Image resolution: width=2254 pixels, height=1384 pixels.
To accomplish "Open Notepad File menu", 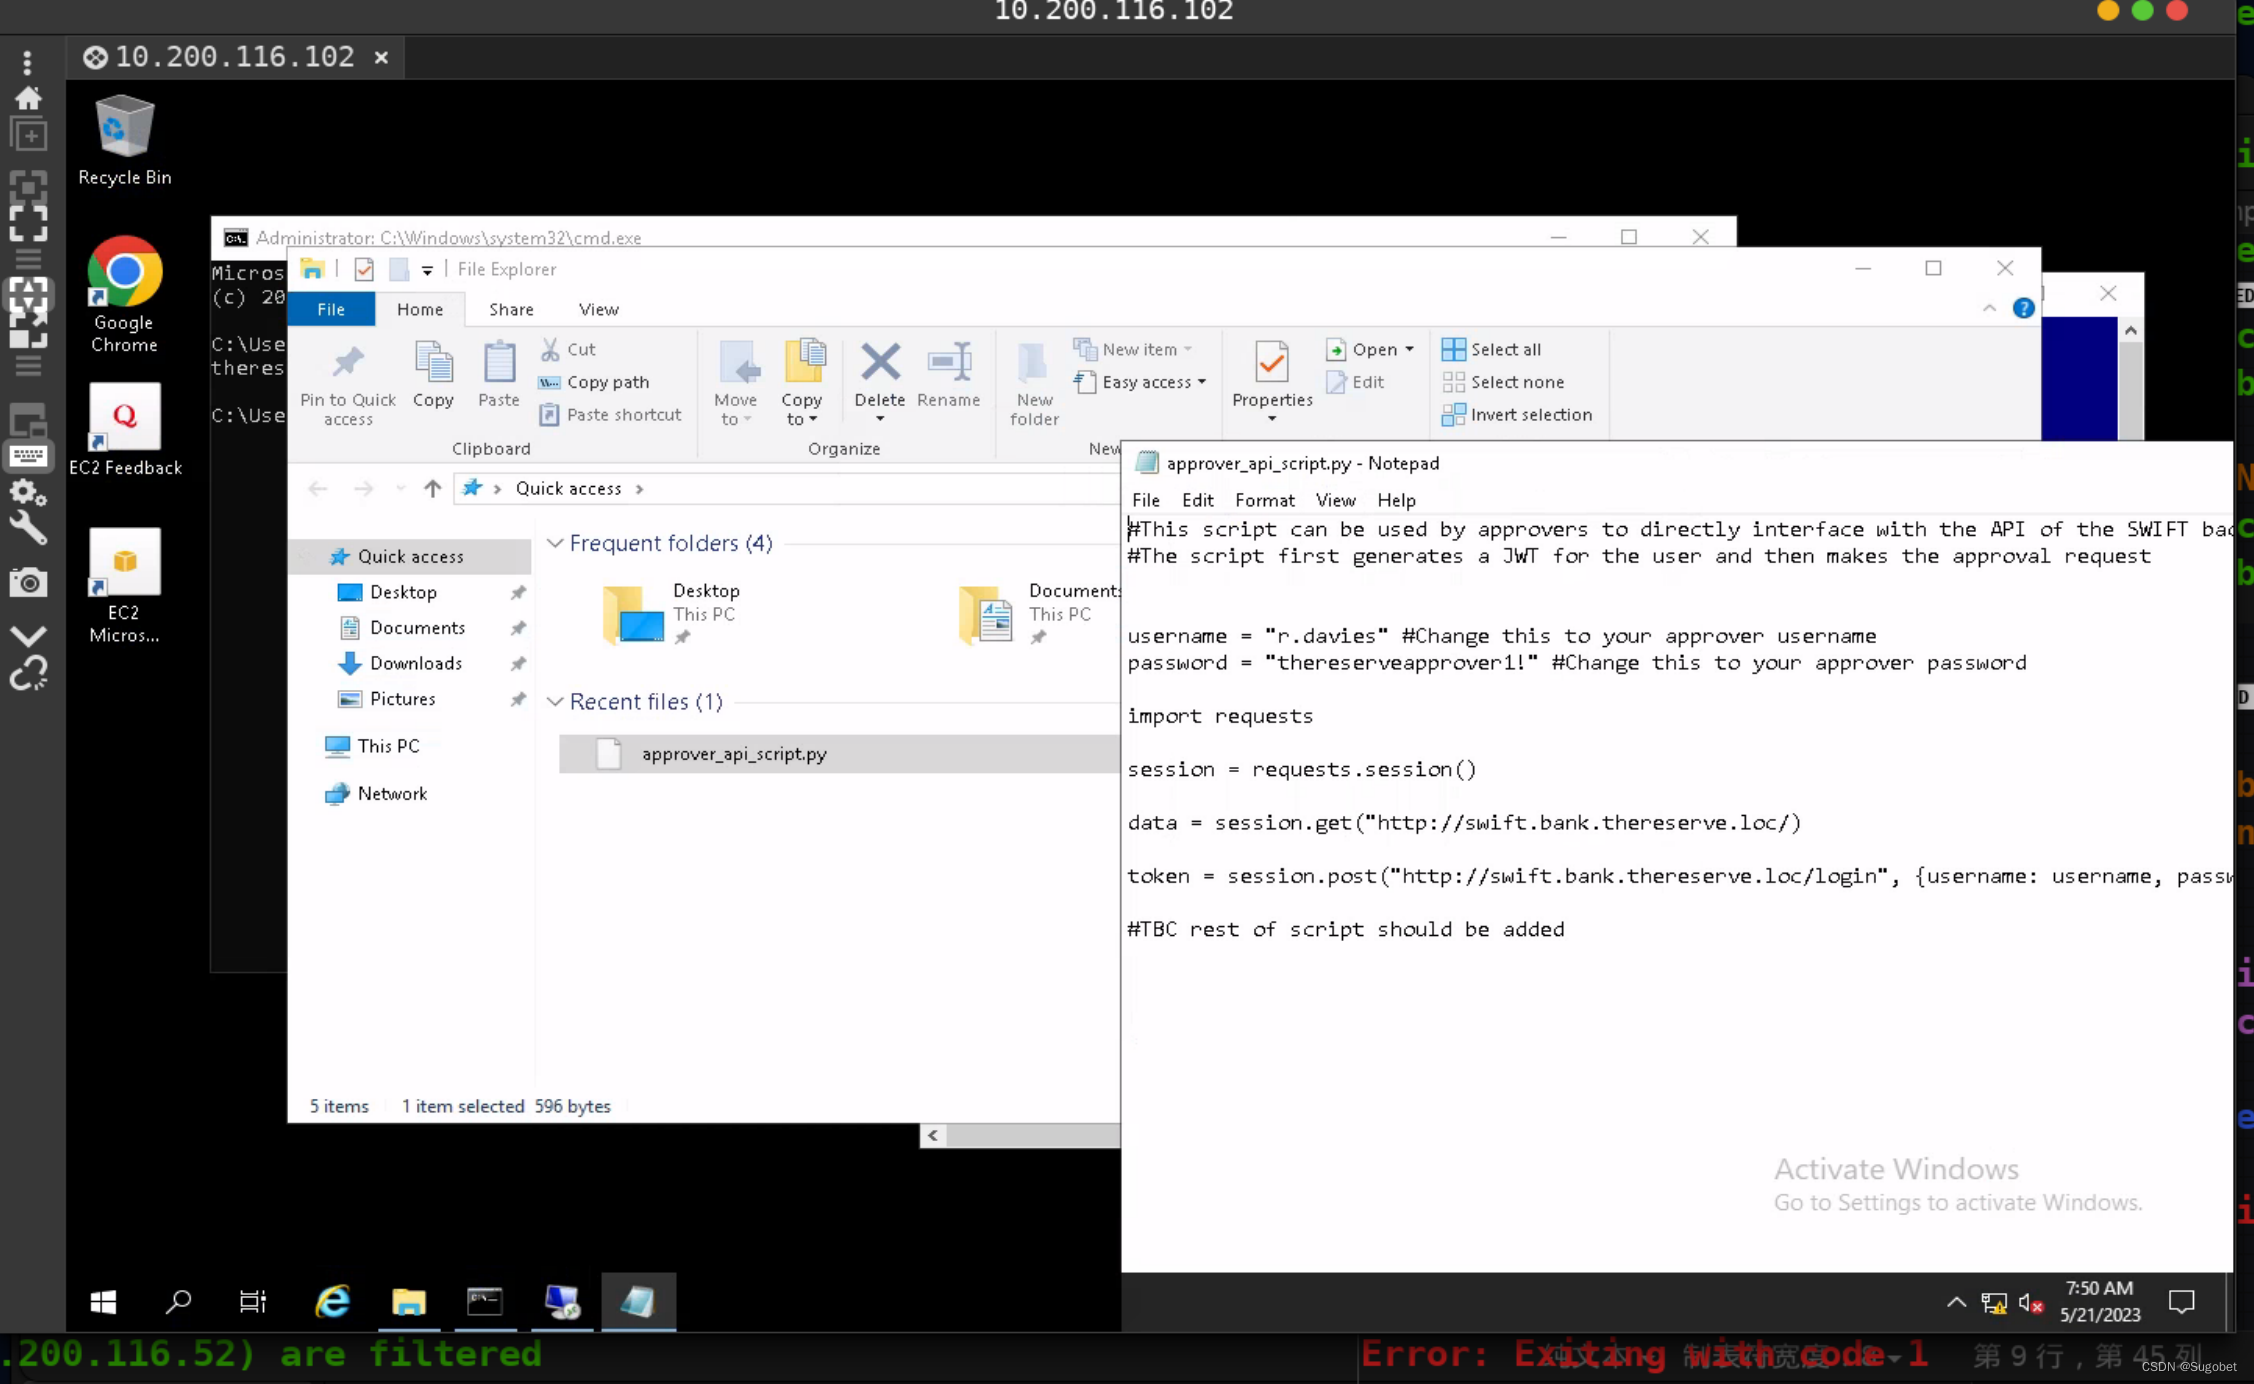I will click(1145, 500).
